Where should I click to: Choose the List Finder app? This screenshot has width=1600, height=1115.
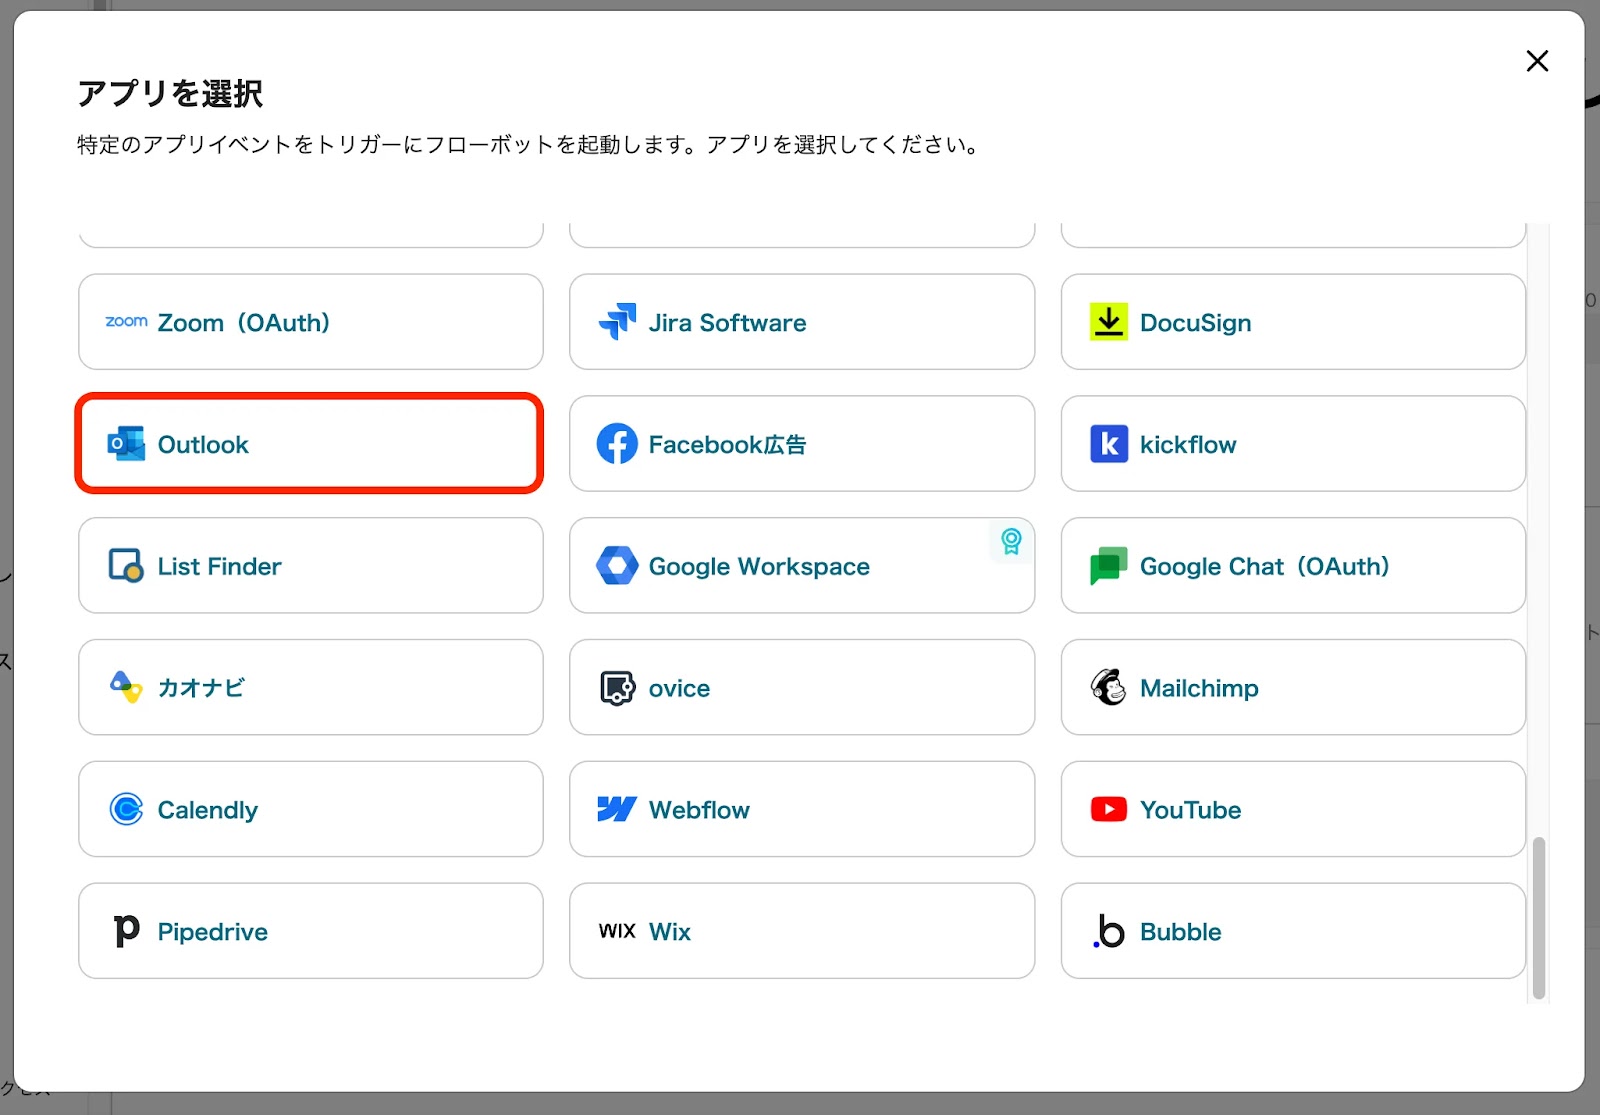pos(310,566)
